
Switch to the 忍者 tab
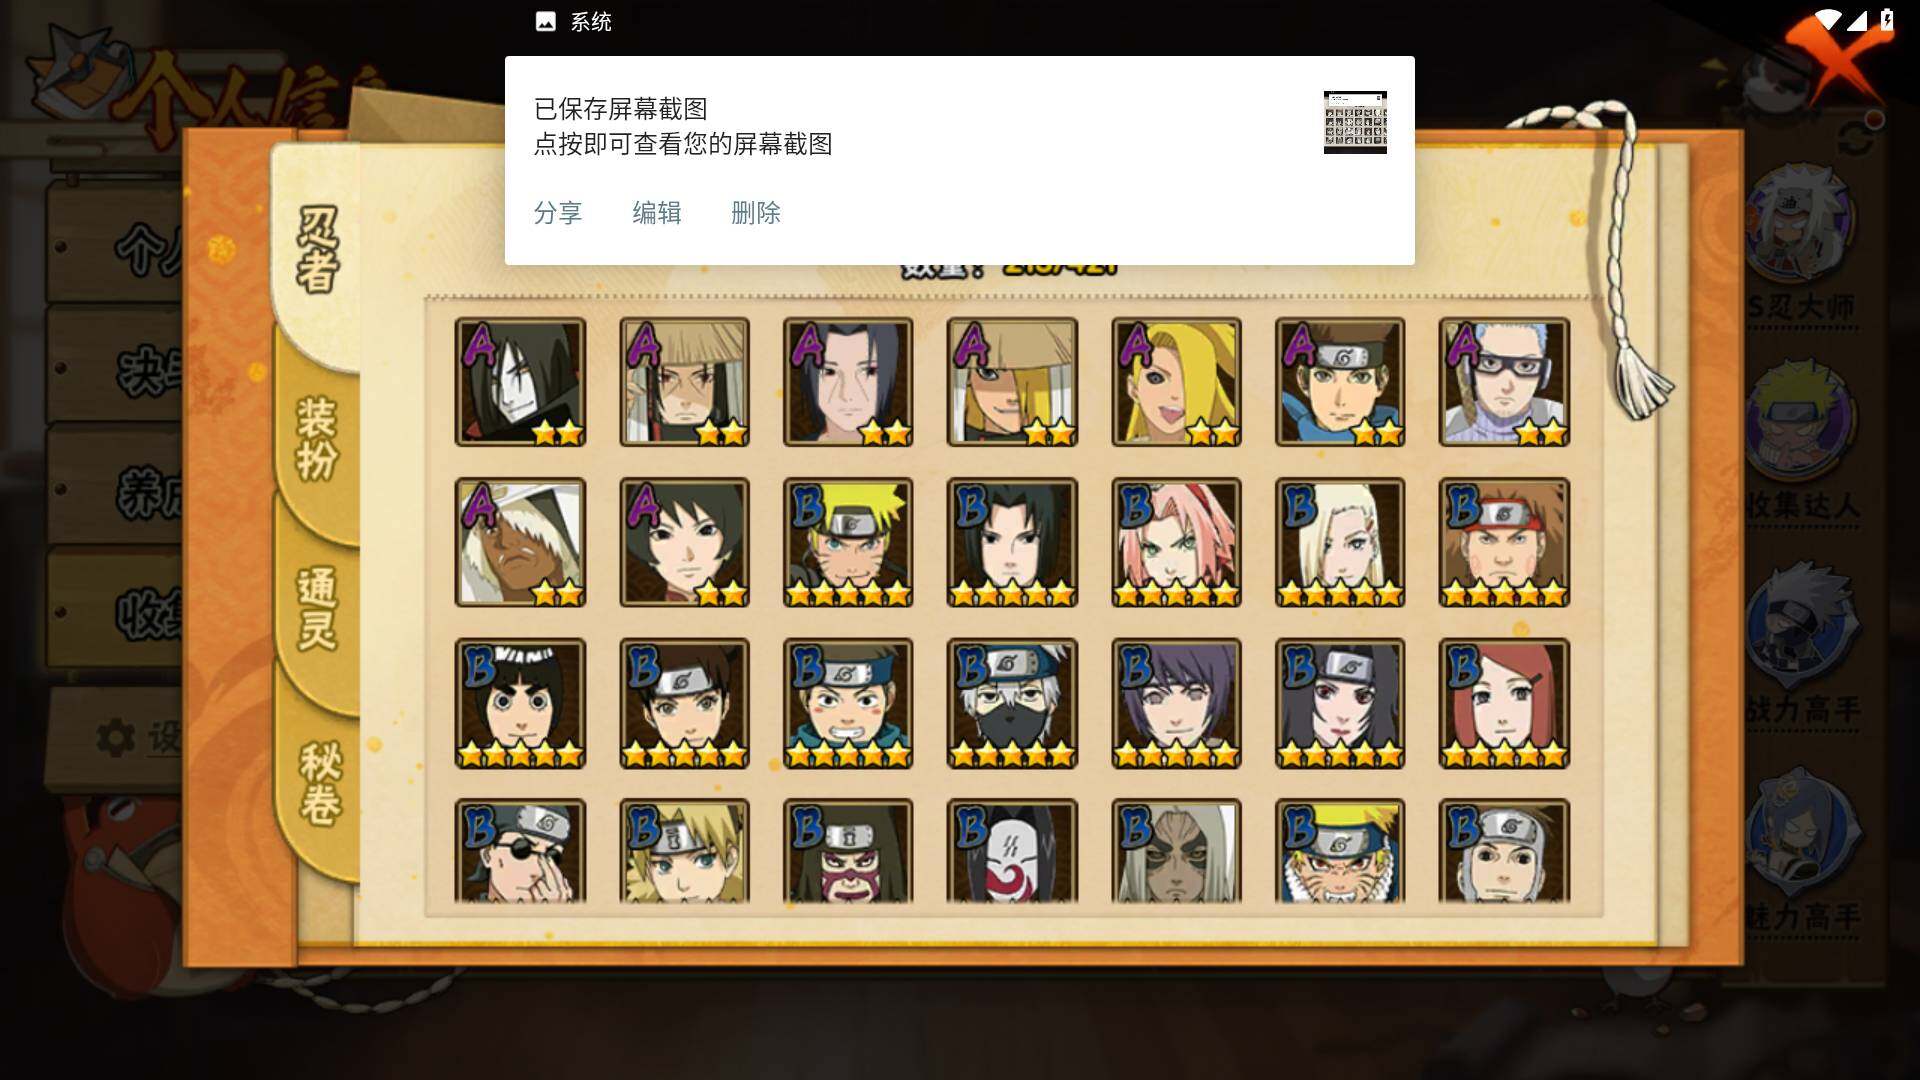click(318, 250)
